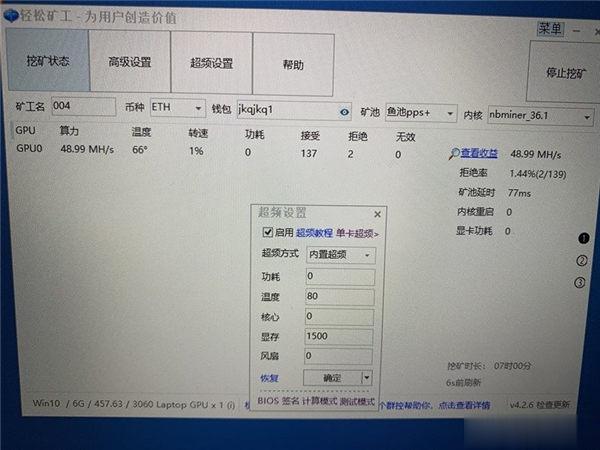Click the 确定 button

tap(332, 378)
